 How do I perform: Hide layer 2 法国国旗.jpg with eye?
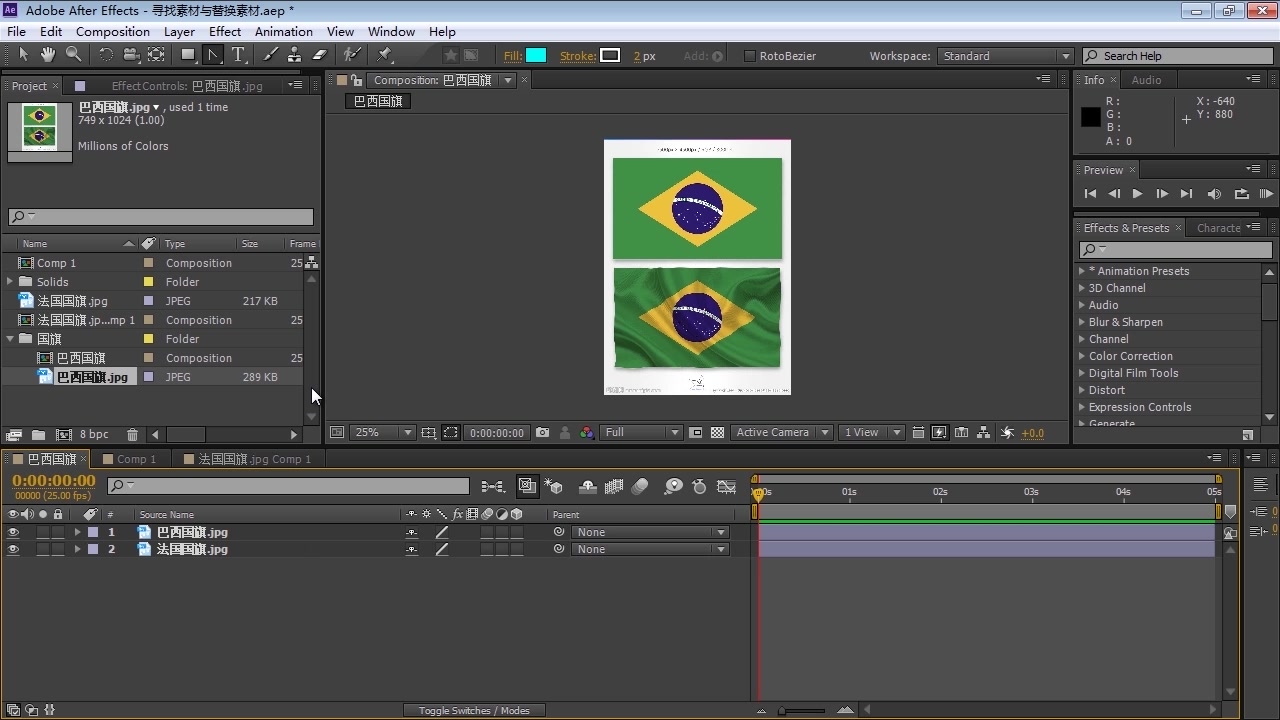coord(13,549)
